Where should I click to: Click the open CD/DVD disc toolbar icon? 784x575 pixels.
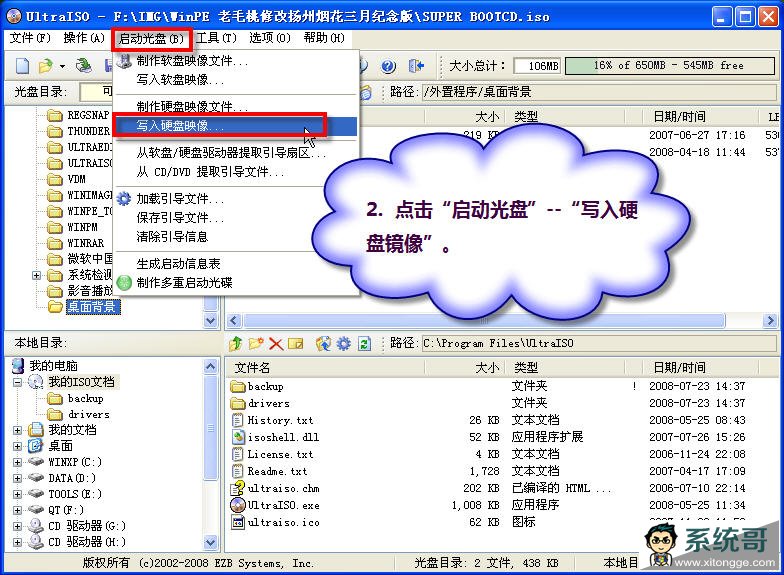[x=84, y=66]
